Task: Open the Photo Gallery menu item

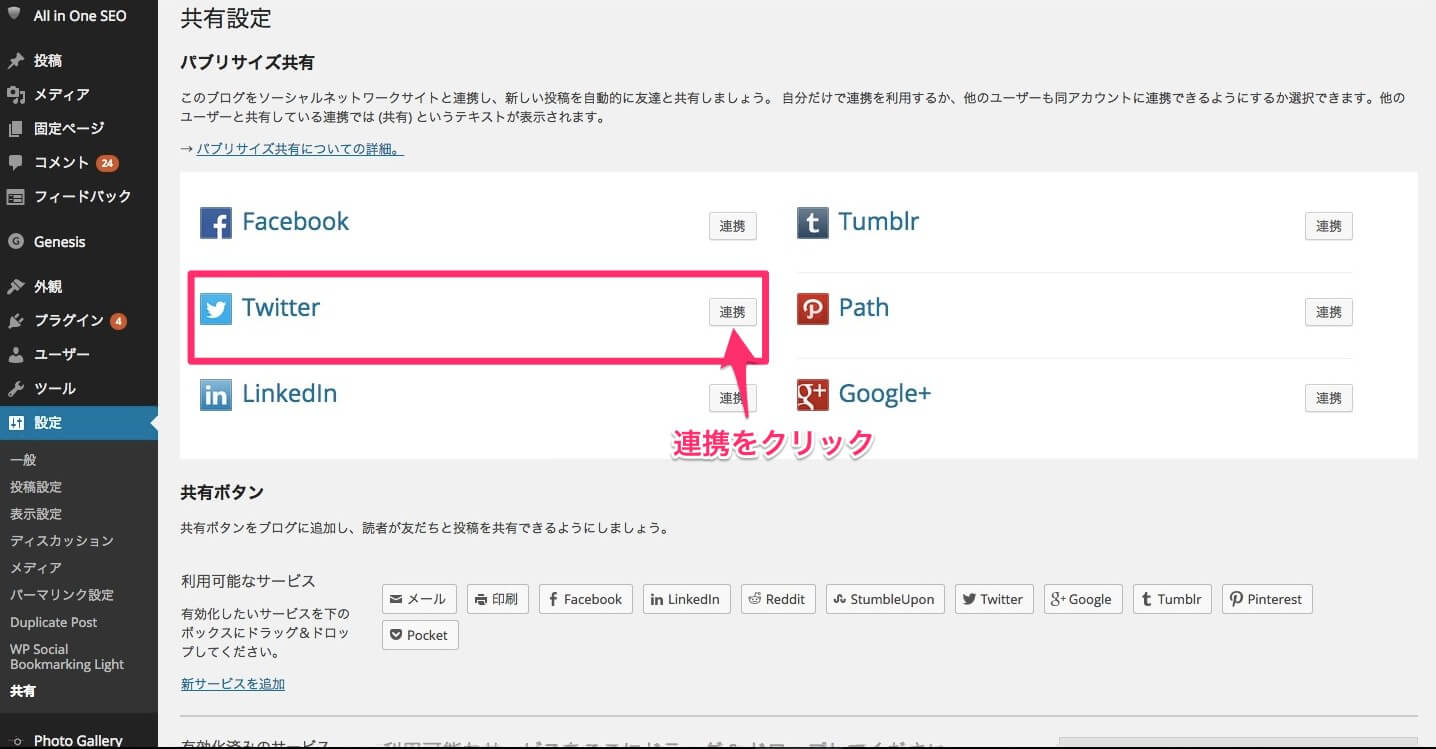Action: pos(79,740)
